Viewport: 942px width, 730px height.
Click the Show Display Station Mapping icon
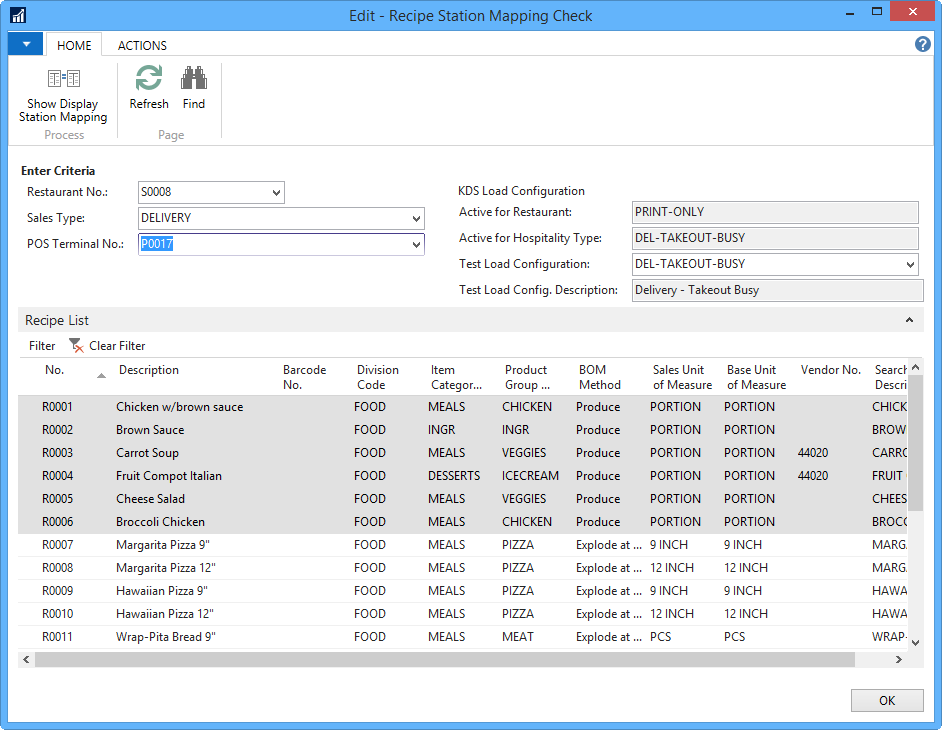tap(63, 79)
